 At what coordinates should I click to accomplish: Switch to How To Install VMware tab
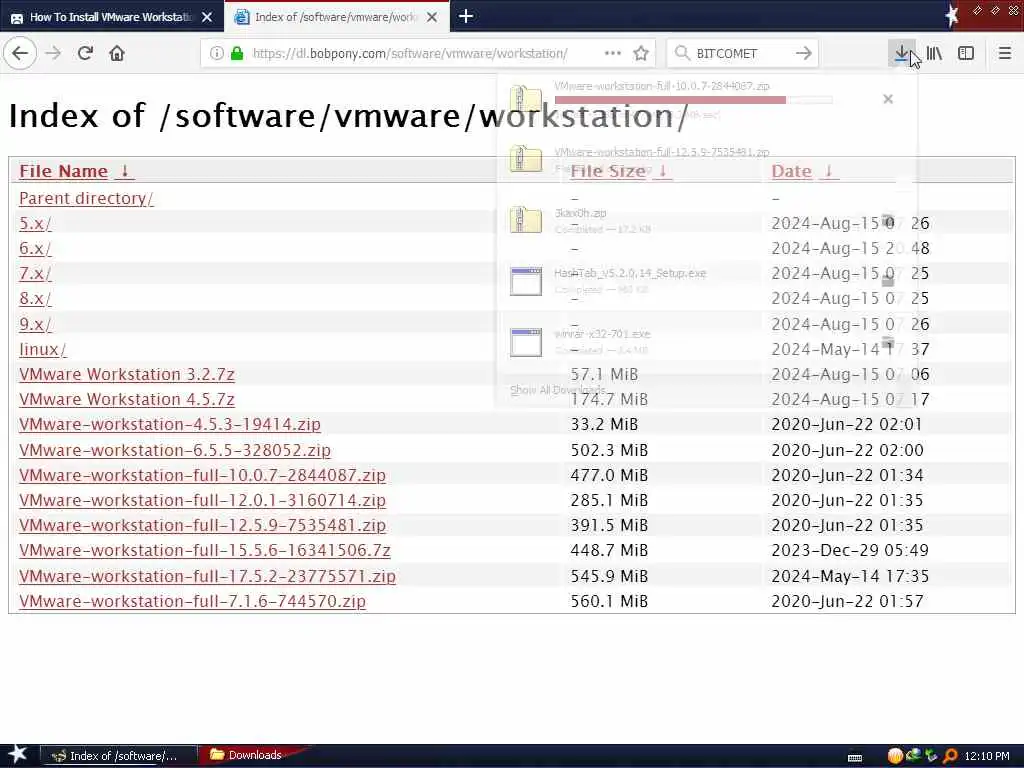(x=112, y=17)
